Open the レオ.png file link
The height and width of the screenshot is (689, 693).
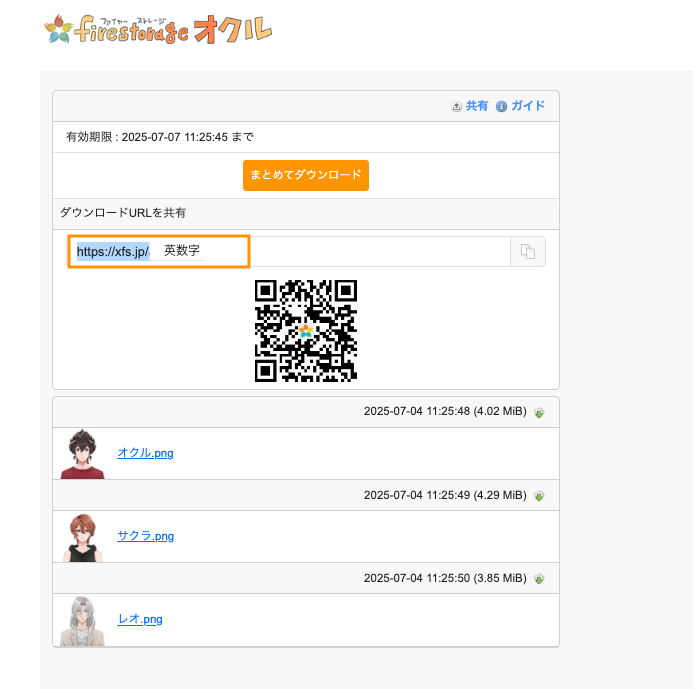140,619
